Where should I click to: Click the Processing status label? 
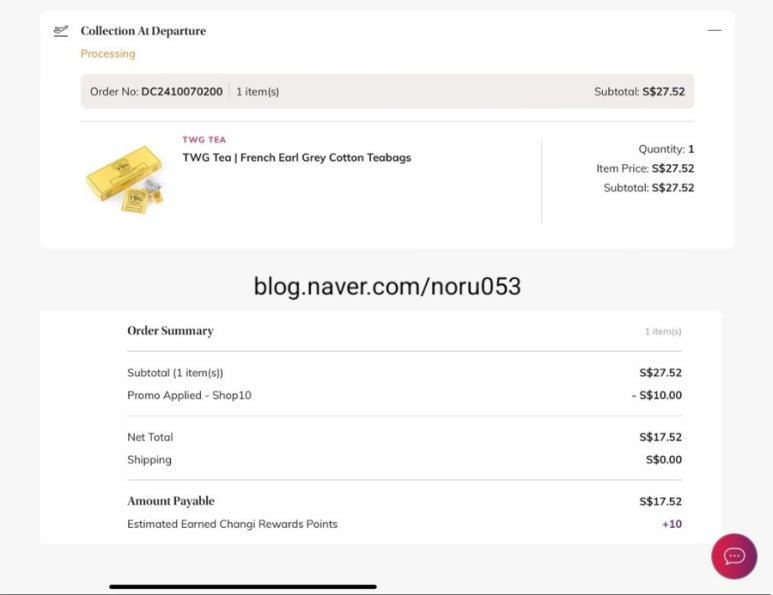108,54
